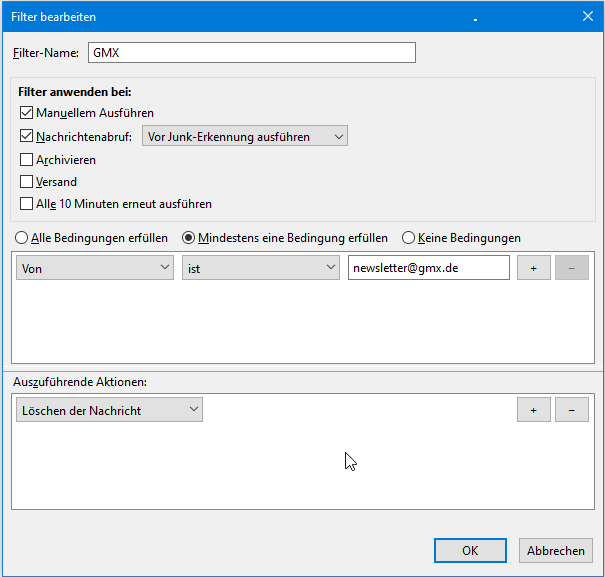Uncheck the Nachrichtenabruf checkbox

pyautogui.click(x=27, y=136)
